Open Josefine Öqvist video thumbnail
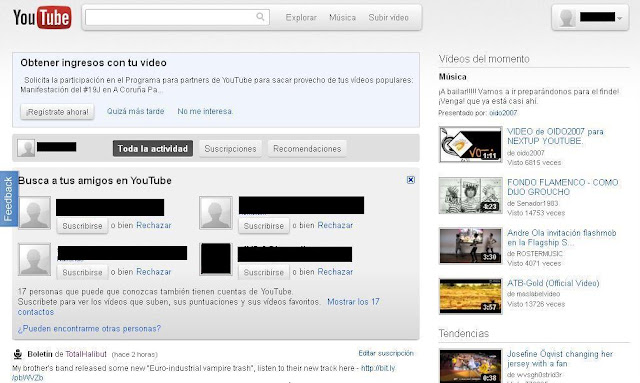Image resolution: width=640 pixels, height=383 pixels. point(470,366)
